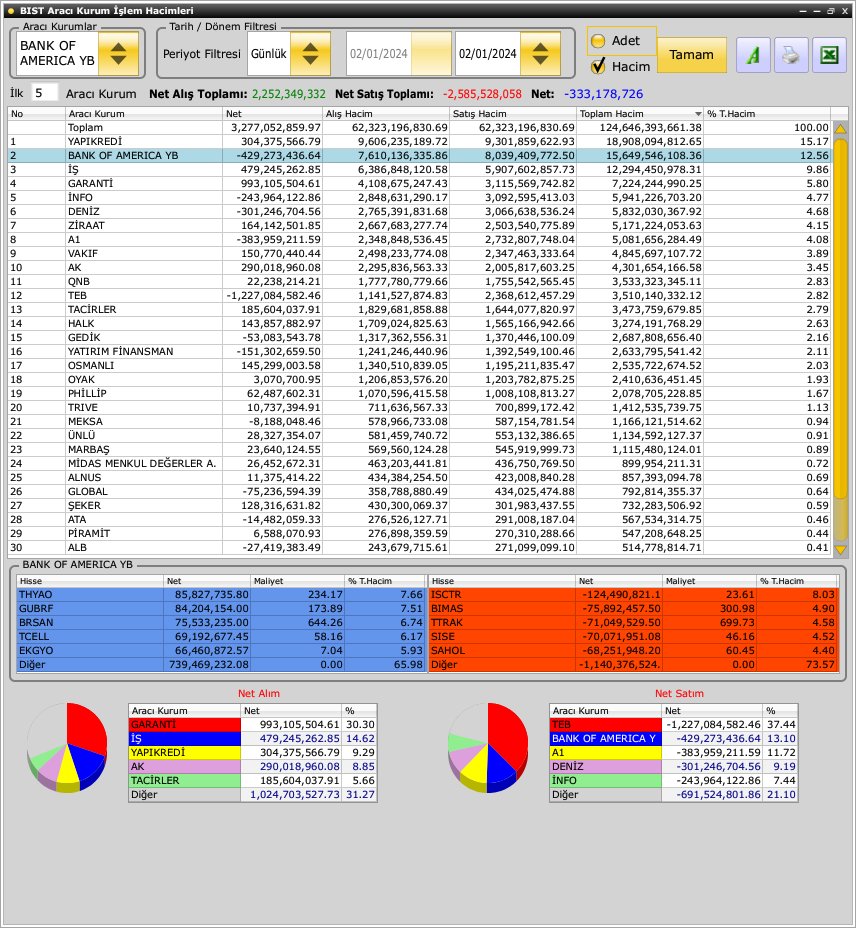Click the Hisse header in the sell-side table
This screenshot has width=856, height=928.
pos(501,581)
